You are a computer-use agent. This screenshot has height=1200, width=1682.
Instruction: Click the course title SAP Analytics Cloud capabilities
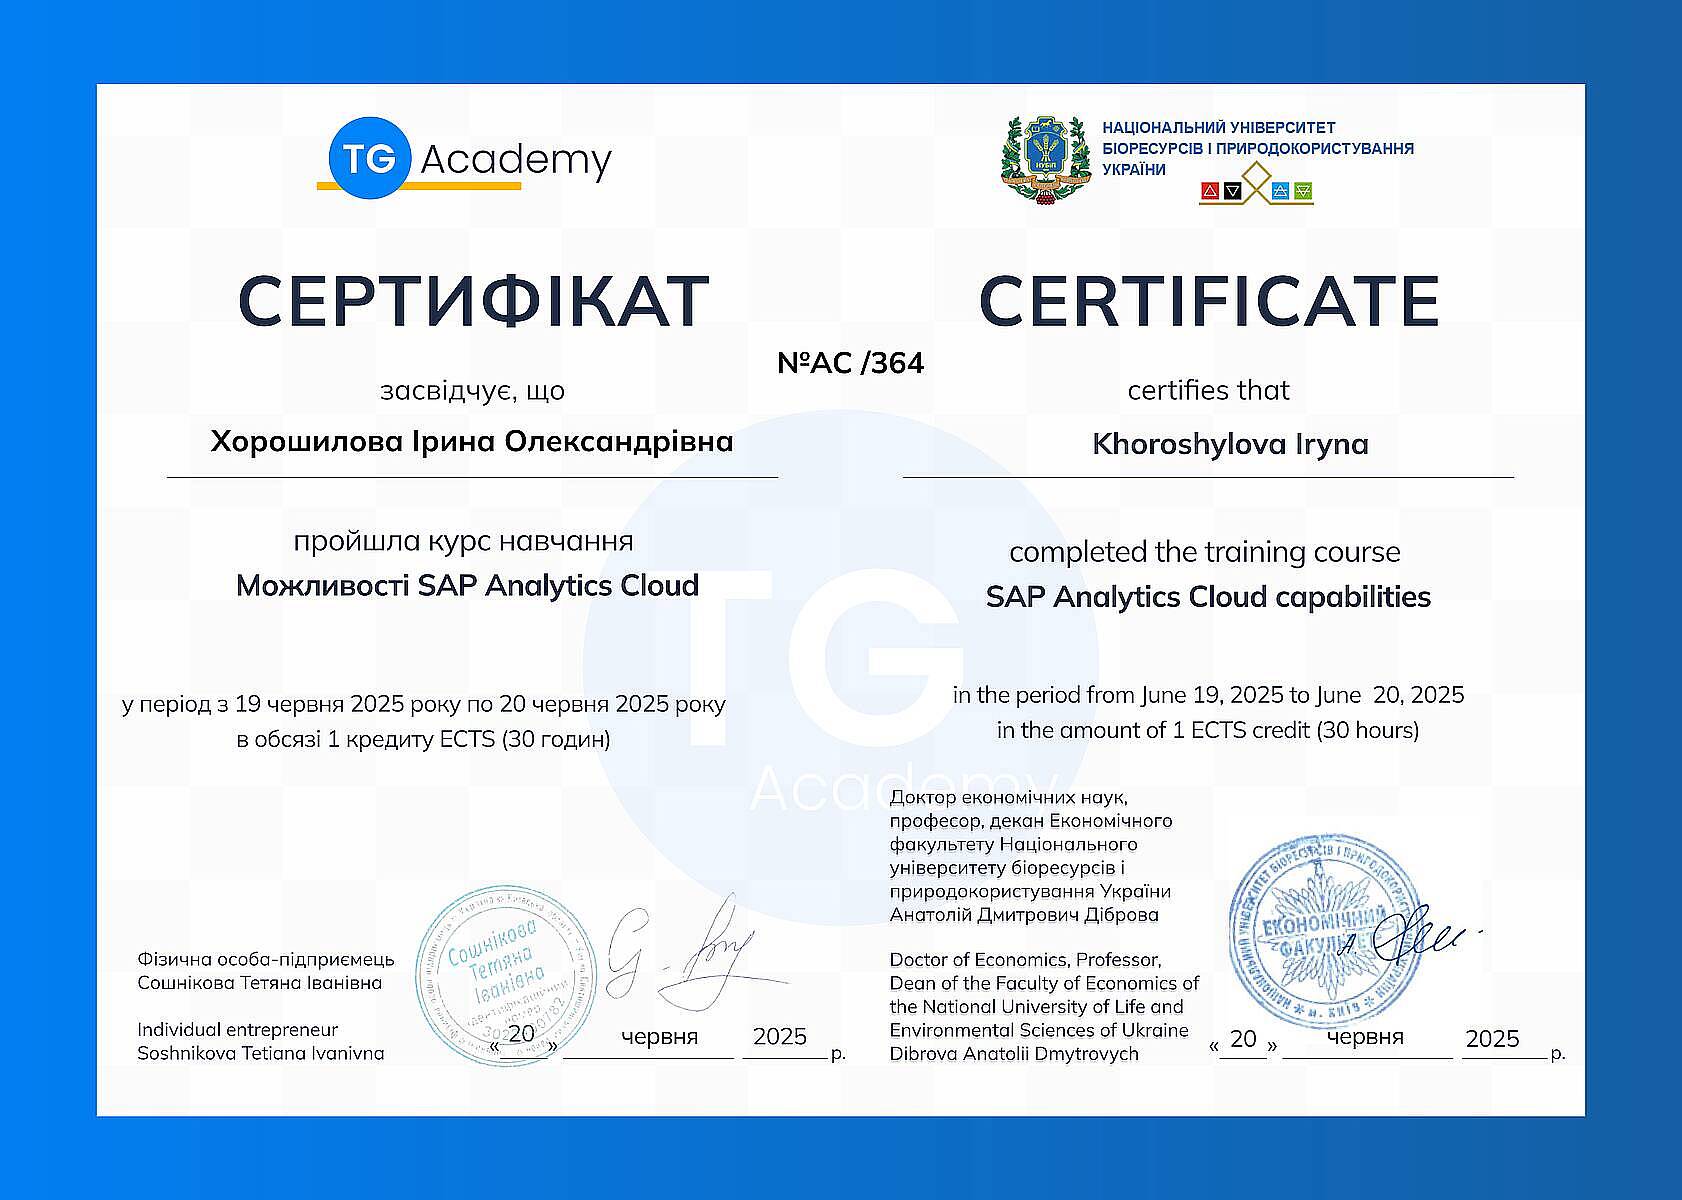pyautogui.click(x=1208, y=597)
